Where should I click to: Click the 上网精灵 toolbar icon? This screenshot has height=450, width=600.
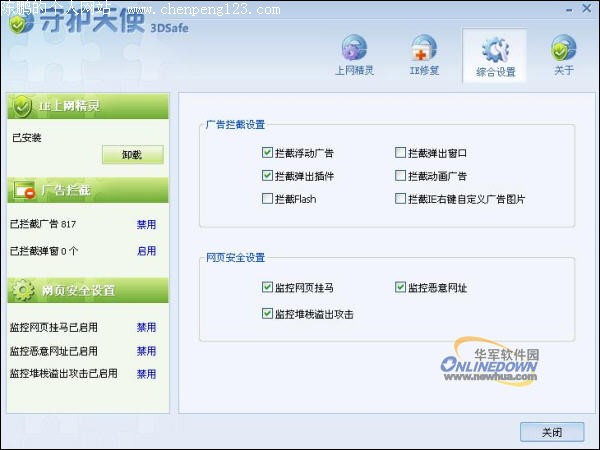355,50
